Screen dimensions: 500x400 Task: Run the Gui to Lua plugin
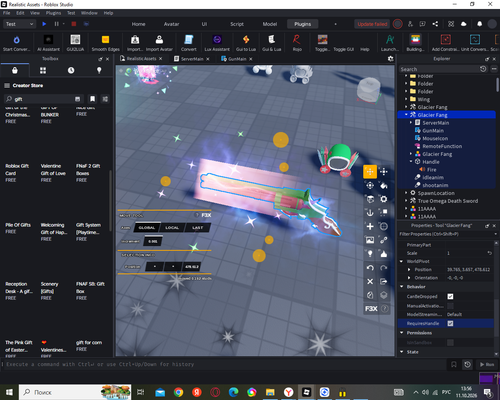pos(246,43)
